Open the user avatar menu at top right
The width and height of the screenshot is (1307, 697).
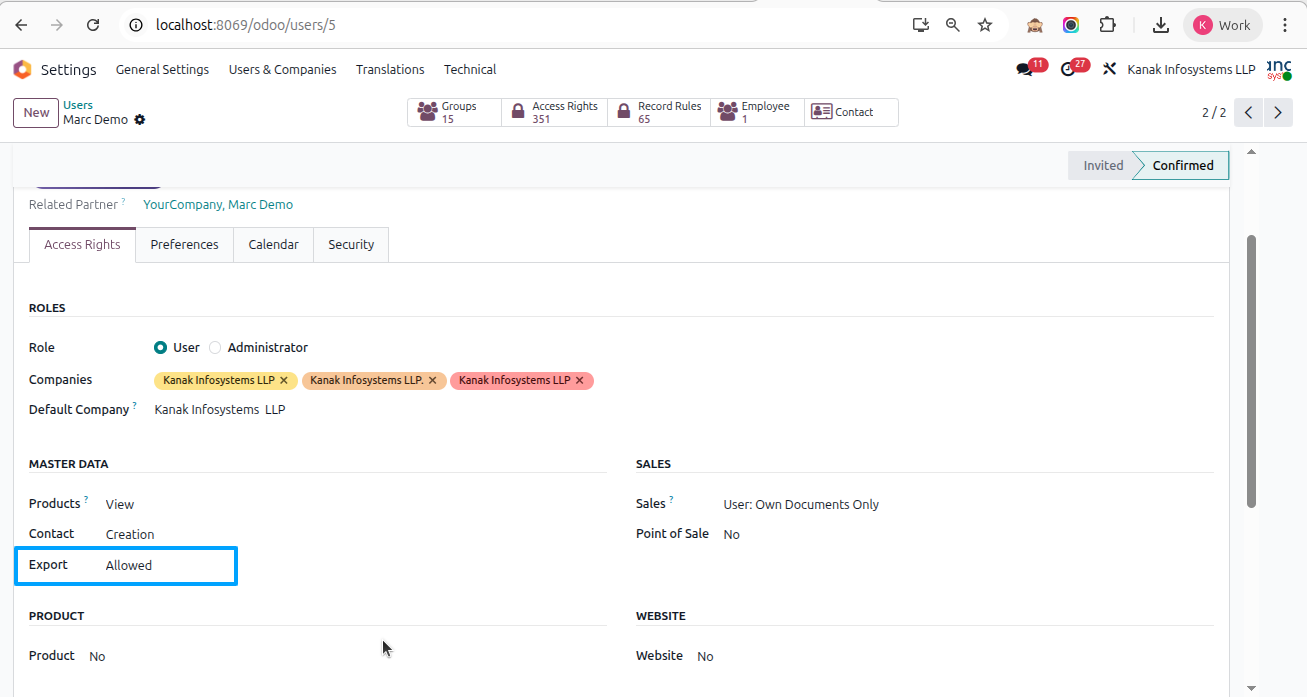(x=1279, y=69)
